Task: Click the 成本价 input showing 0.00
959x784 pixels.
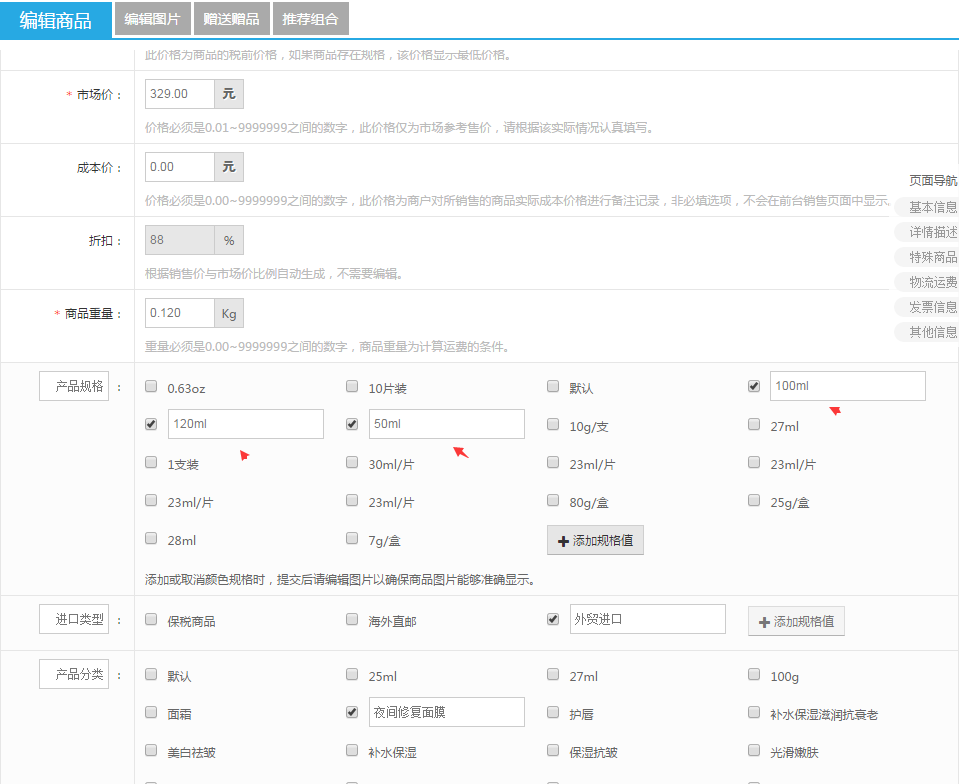Action: (180, 167)
